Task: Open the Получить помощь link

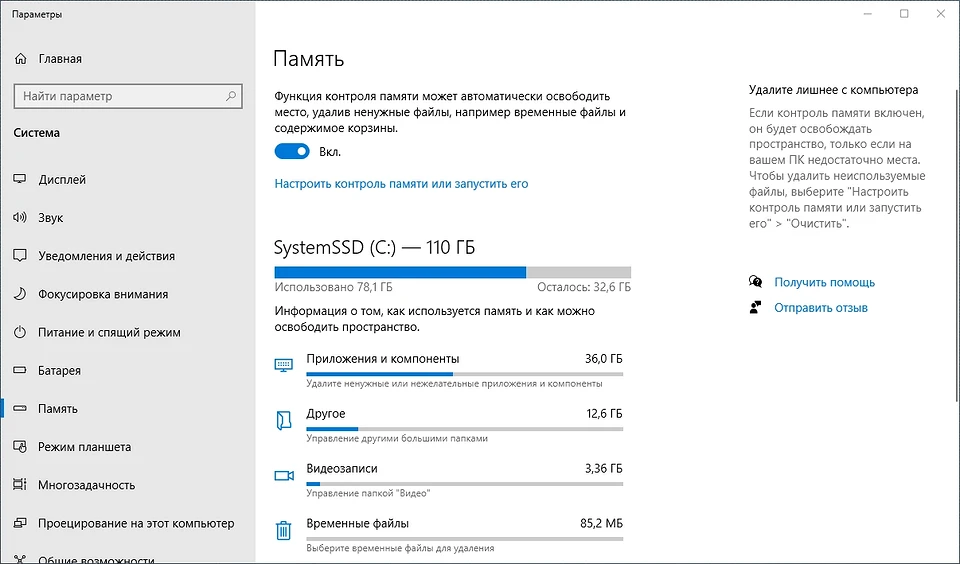Action: [x=824, y=282]
